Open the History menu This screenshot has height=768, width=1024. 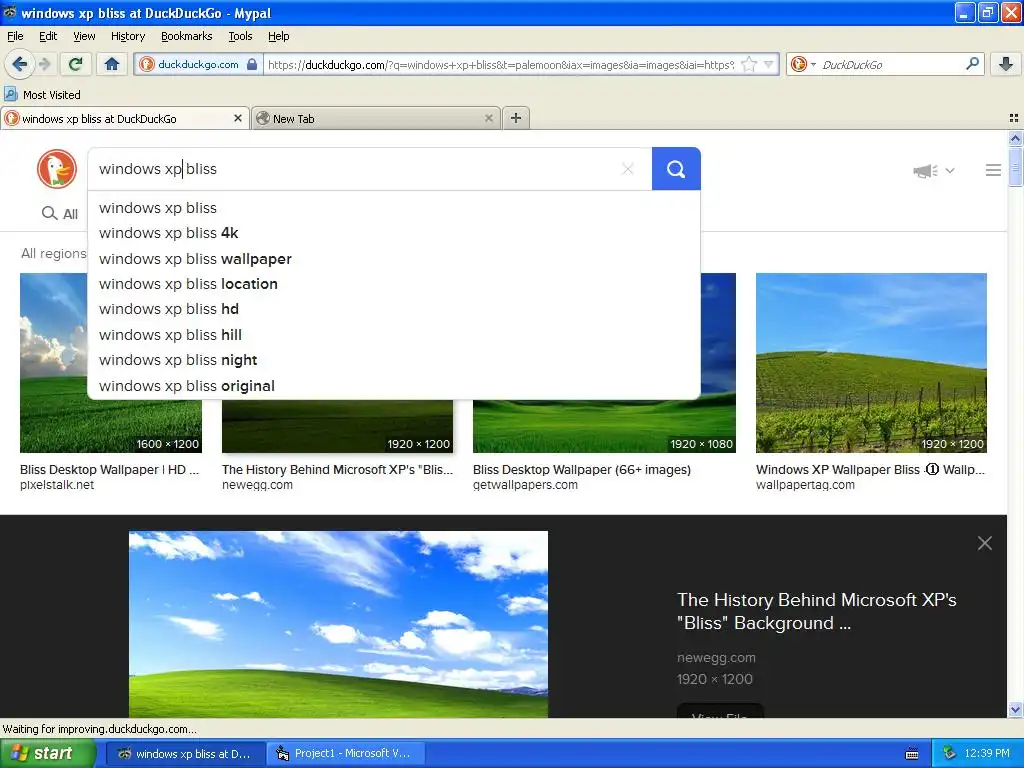[127, 36]
